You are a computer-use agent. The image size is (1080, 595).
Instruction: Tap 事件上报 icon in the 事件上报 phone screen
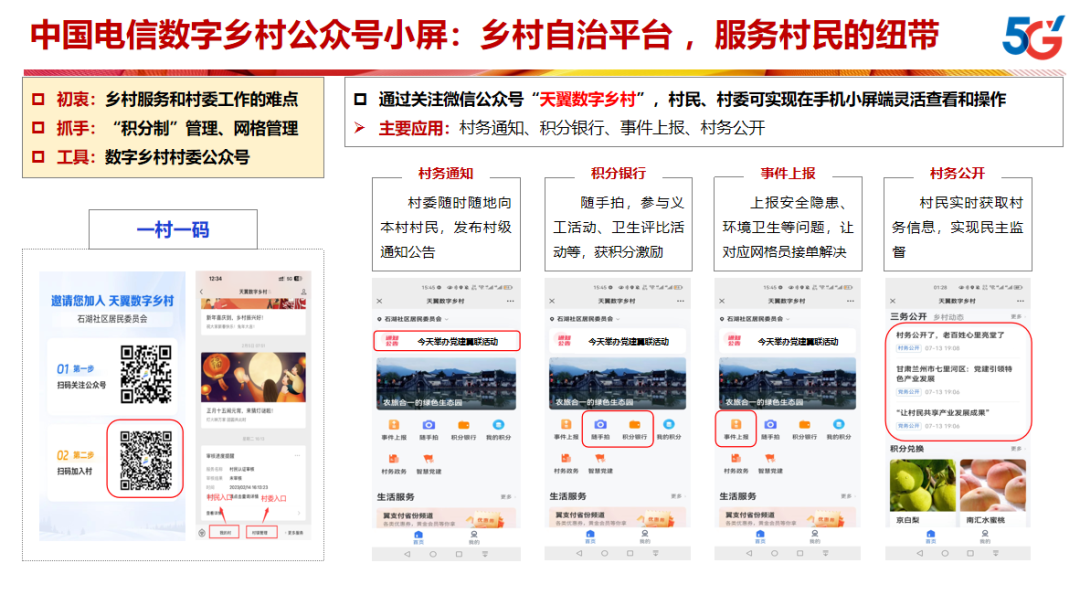pos(735,425)
